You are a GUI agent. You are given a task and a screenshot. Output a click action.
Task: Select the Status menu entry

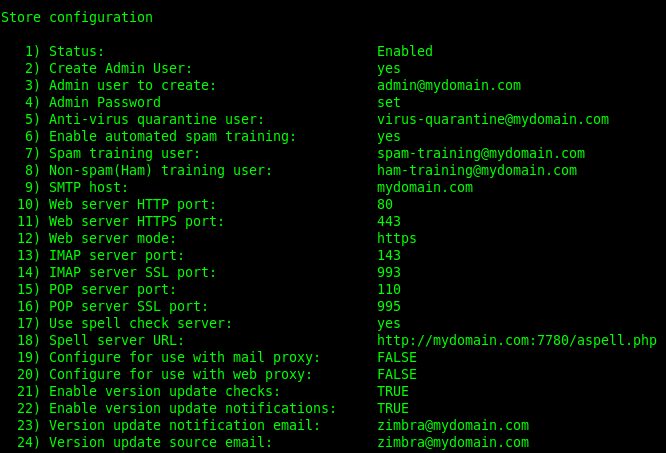click(64, 52)
